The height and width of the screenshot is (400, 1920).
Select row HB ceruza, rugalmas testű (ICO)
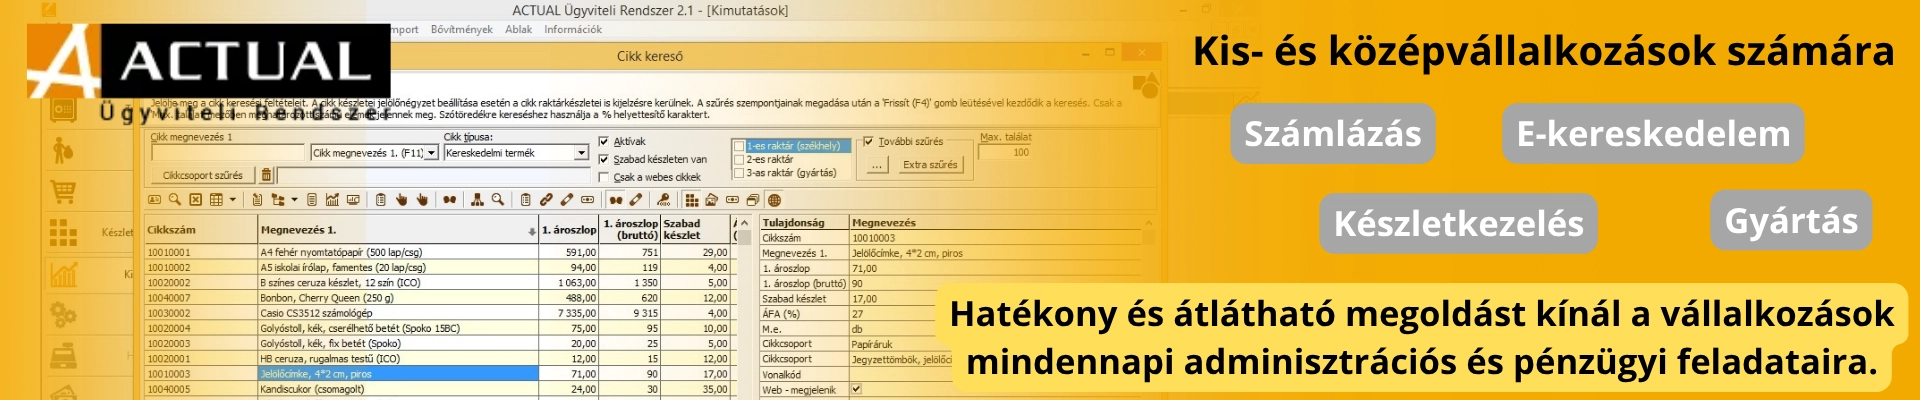click(438, 359)
